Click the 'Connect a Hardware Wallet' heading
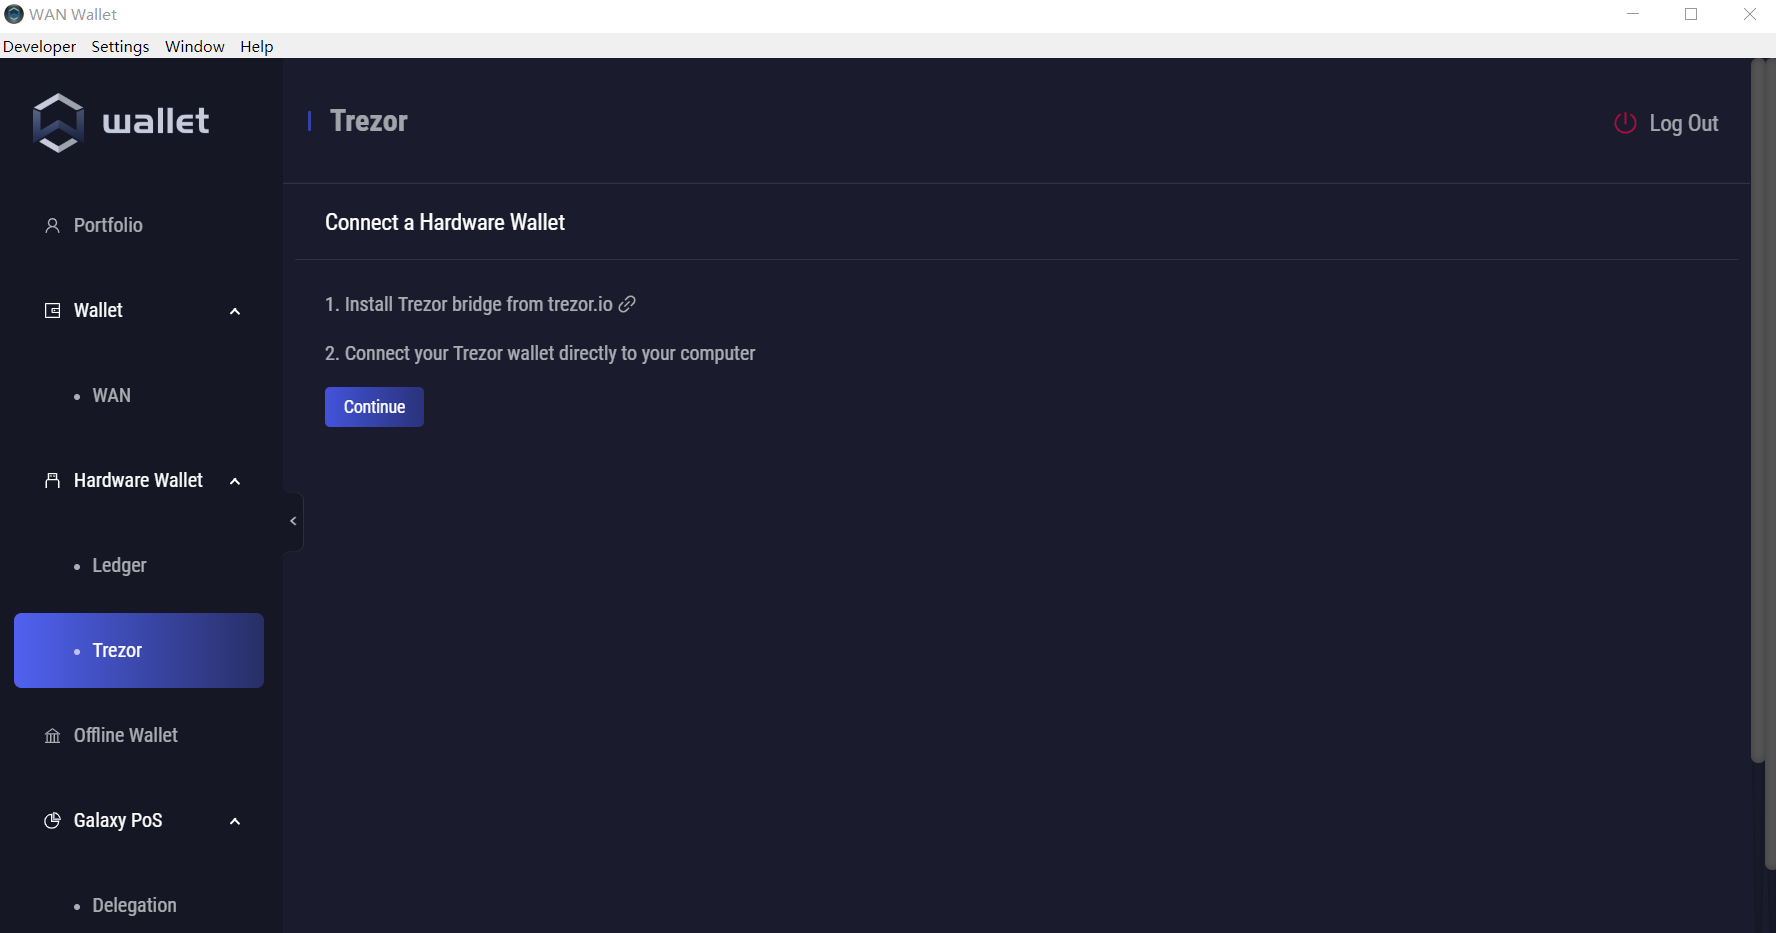The height and width of the screenshot is (933, 1776). 445,222
